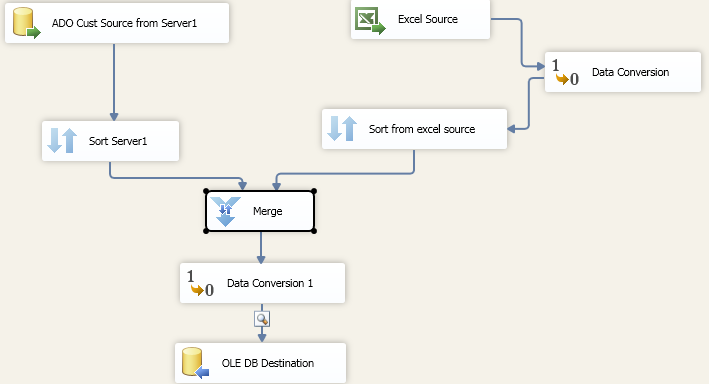Viewport: 709px width, 384px height.
Task: Click the OLE DB Destination cylinder icon
Action: coord(196,362)
